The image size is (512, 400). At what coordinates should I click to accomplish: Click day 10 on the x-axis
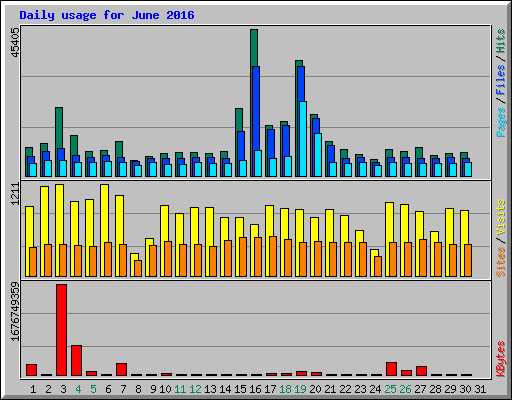tap(165, 389)
